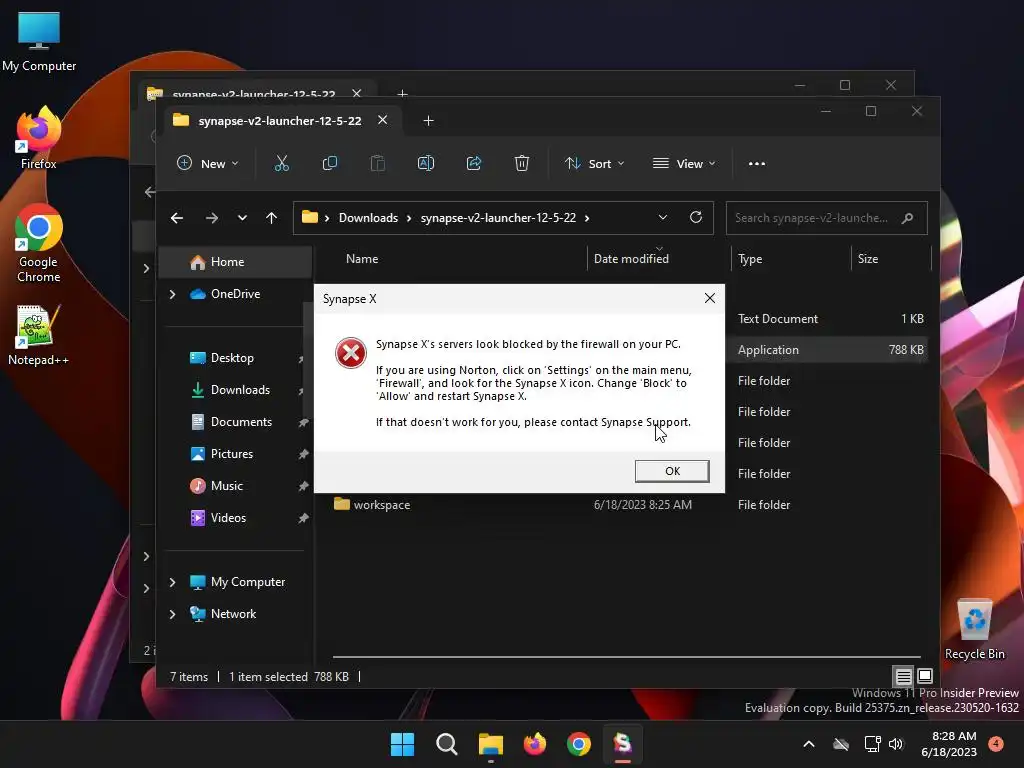
Task: Switch to large thumbnails view icon
Action: (x=925, y=676)
